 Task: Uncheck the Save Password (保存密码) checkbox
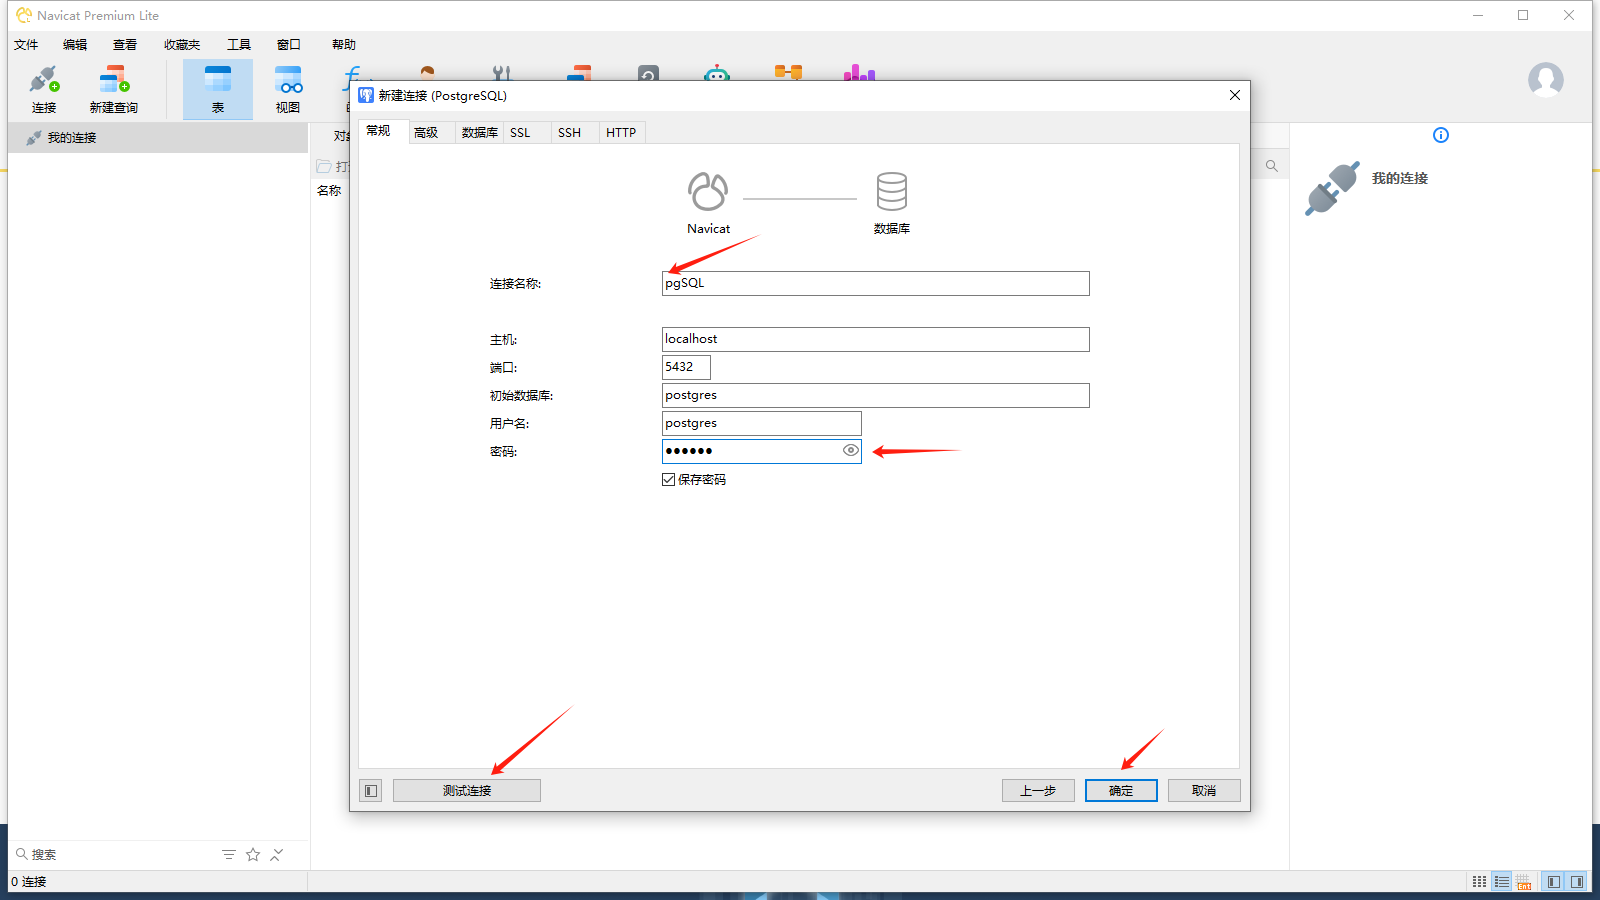click(x=668, y=480)
